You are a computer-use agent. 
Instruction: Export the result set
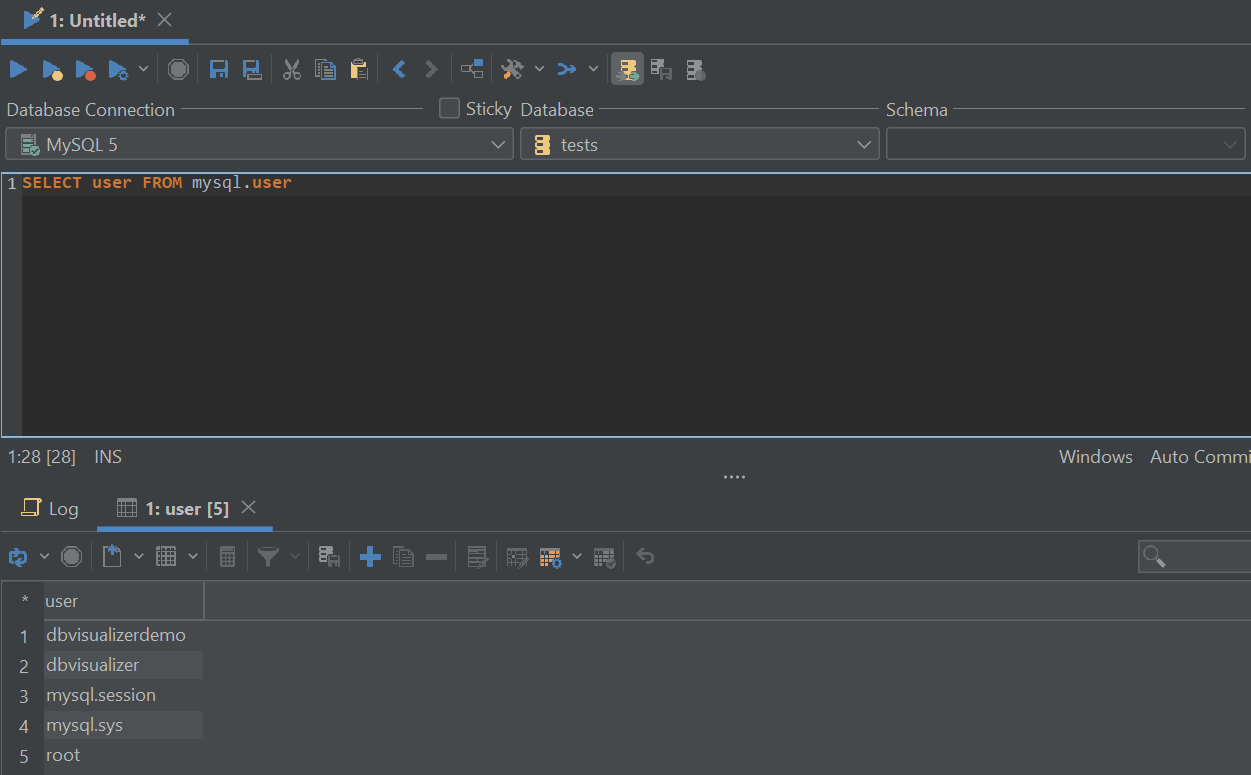(x=112, y=556)
